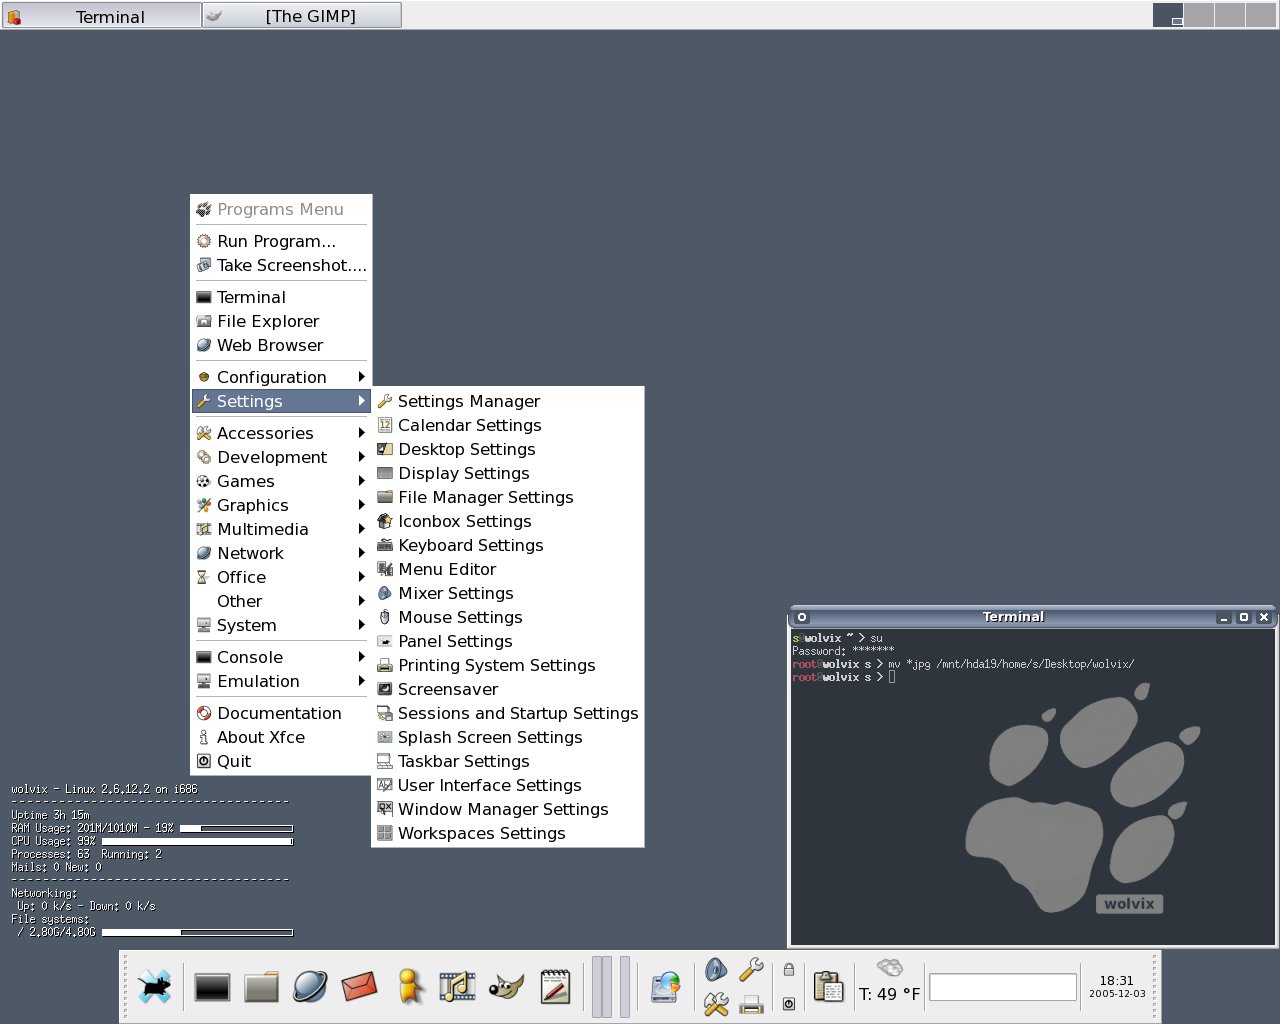The width and height of the screenshot is (1280, 1024).
Task: Open Mouse Settings
Action: pyautogui.click(x=508, y=617)
